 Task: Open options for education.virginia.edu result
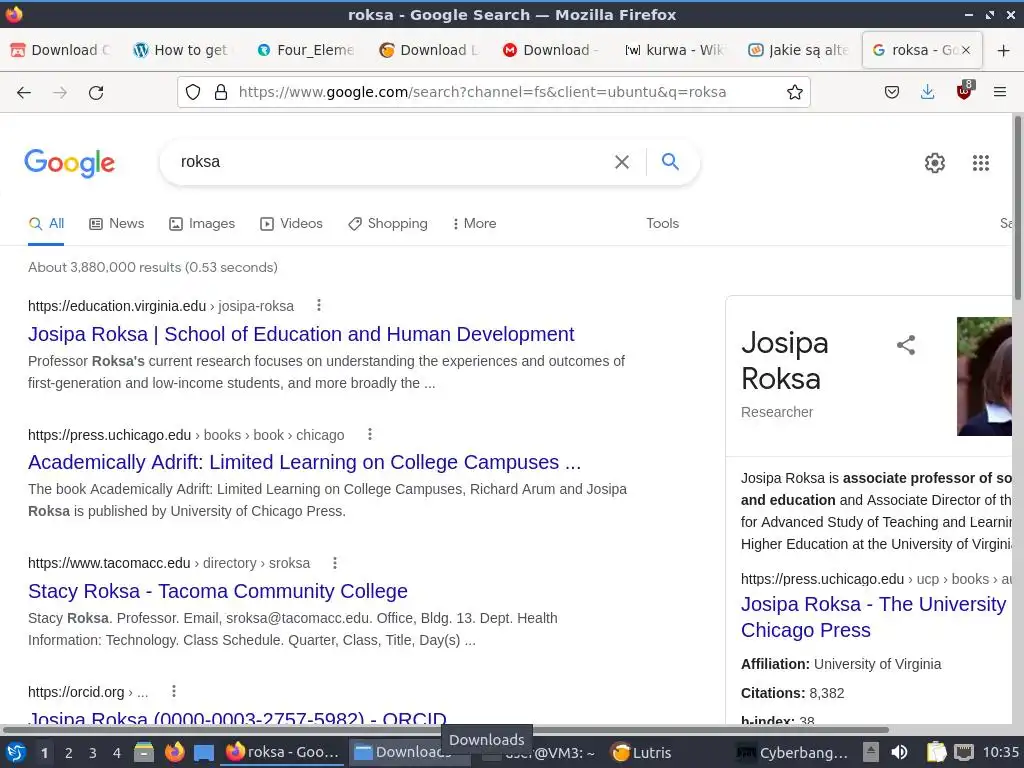click(319, 305)
